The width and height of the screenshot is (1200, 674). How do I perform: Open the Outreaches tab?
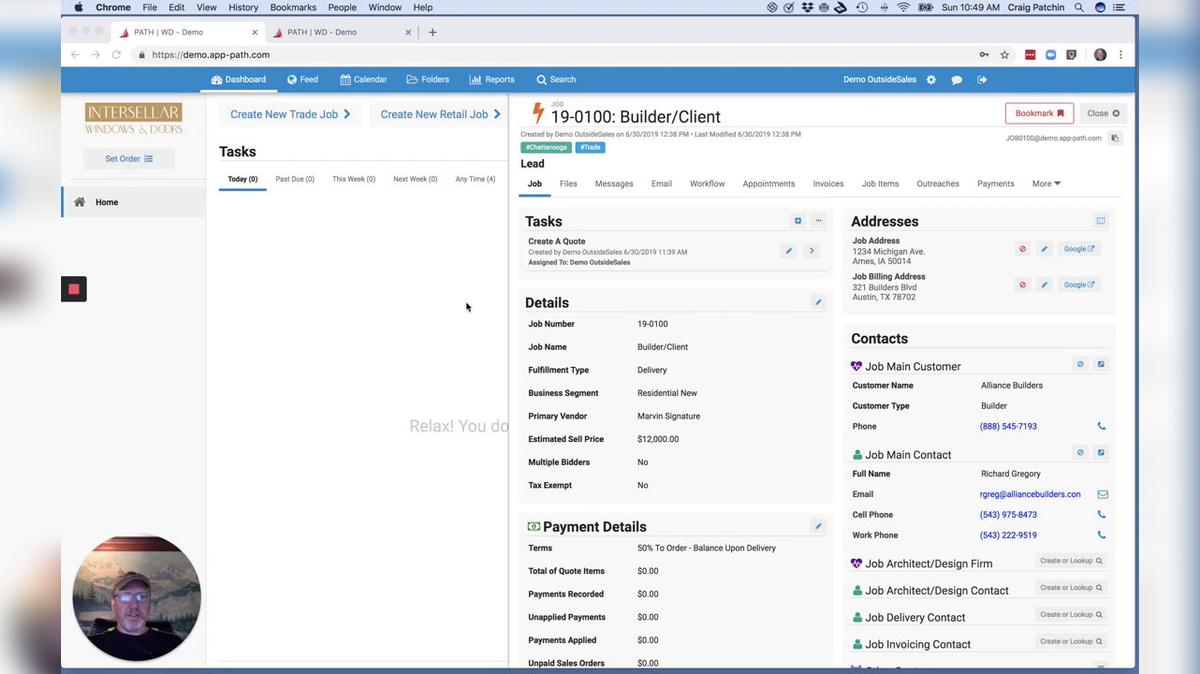(938, 184)
